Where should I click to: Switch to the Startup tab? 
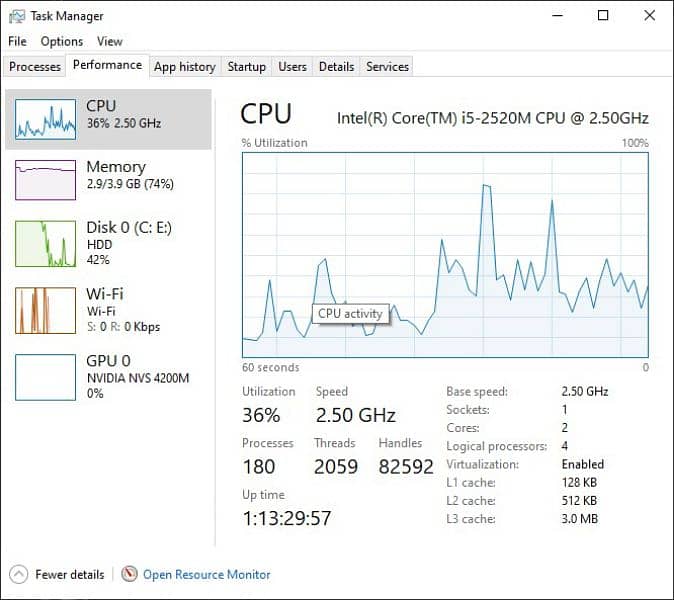coord(246,66)
